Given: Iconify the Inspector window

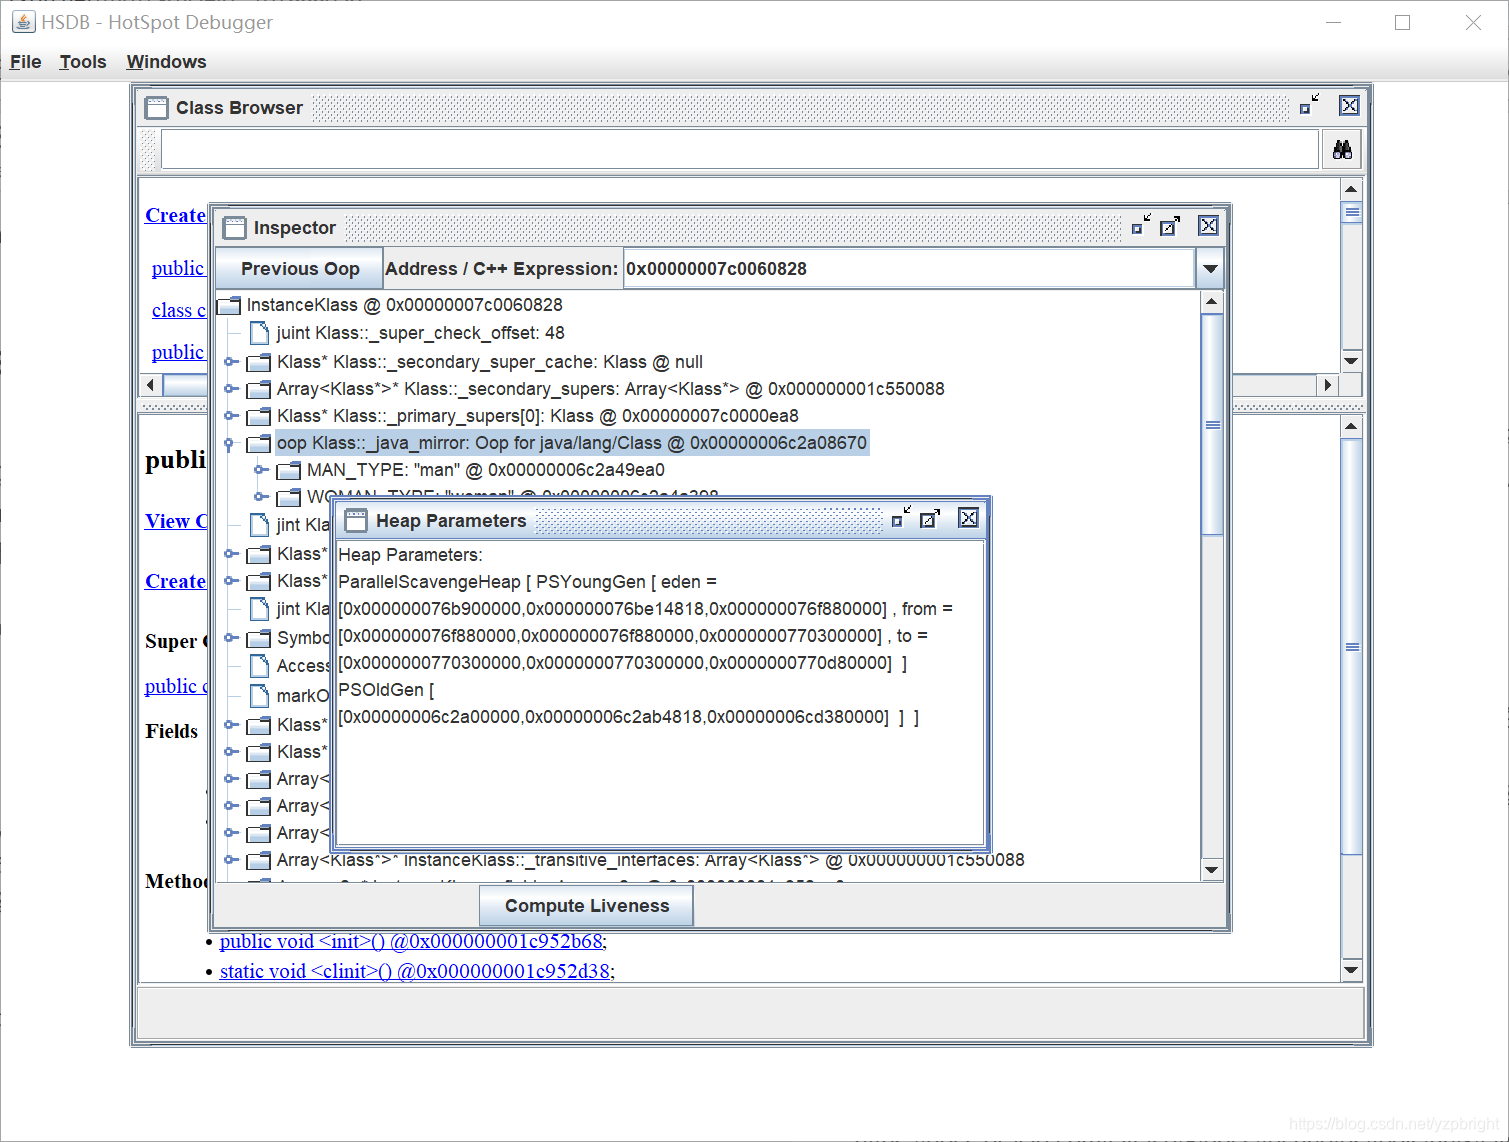Looking at the screenshot, I should pyautogui.click(x=1141, y=226).
